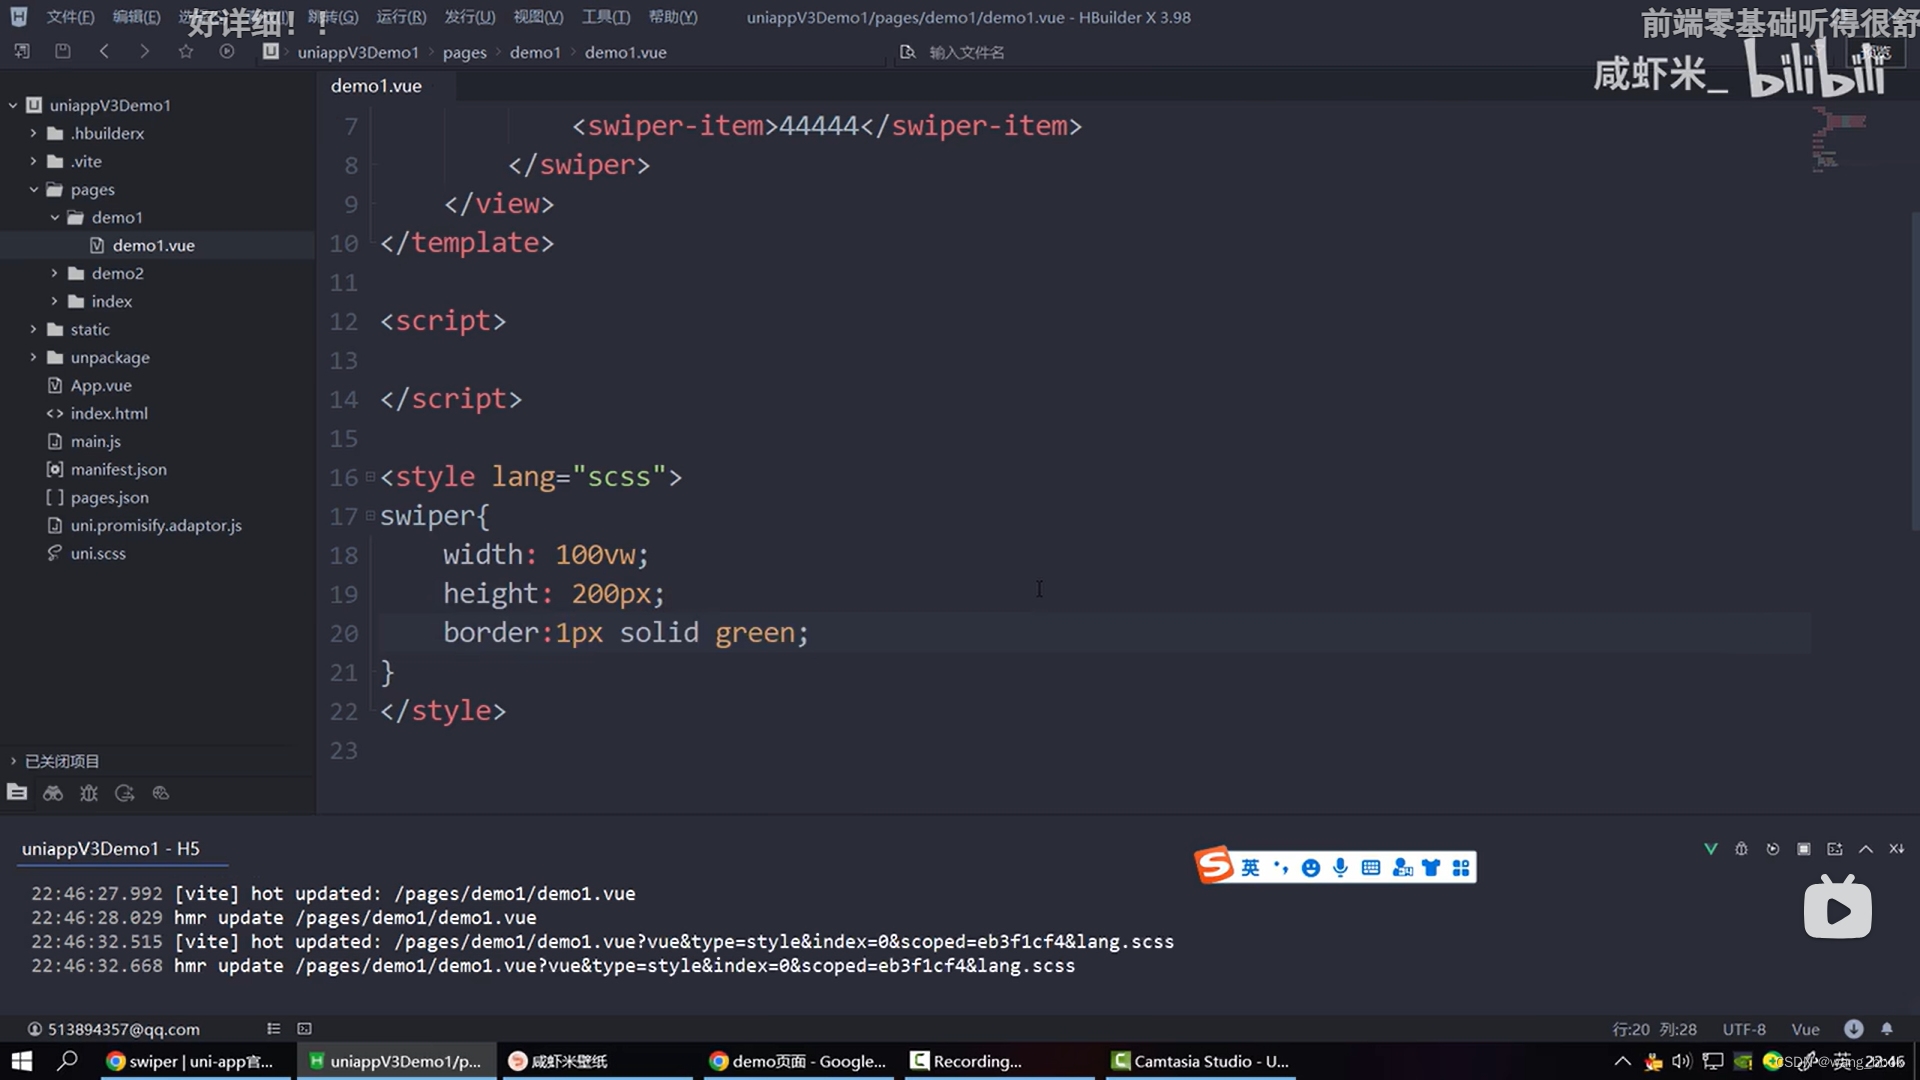
Task: Click the green Vue devtools icon in console
Action: (1711, 849)
